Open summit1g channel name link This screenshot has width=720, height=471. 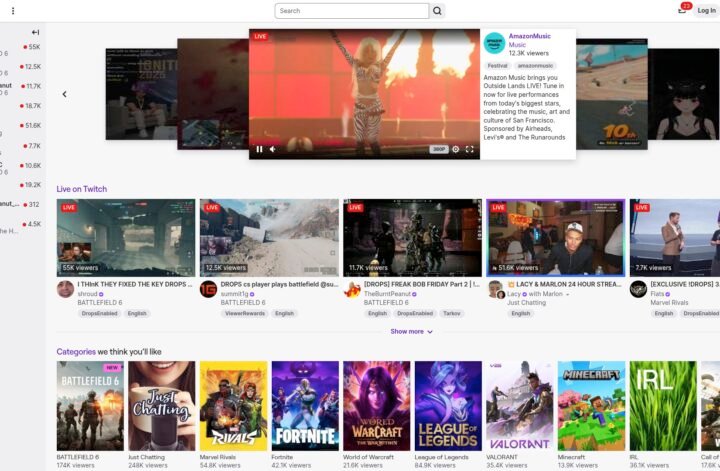tap(234, 294)
